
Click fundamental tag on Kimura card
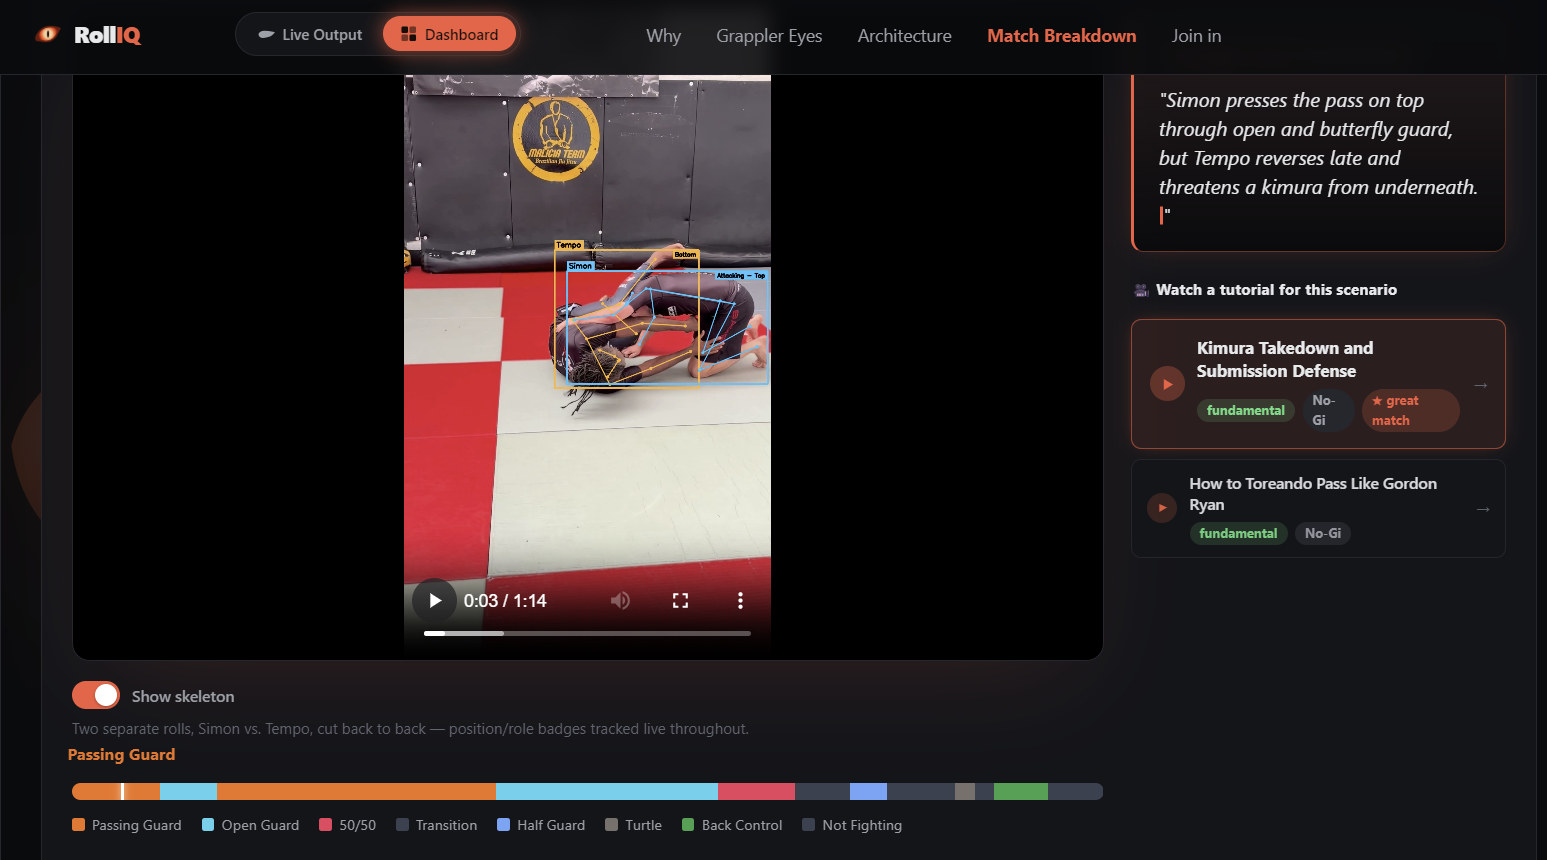(x=1245, y=410)
